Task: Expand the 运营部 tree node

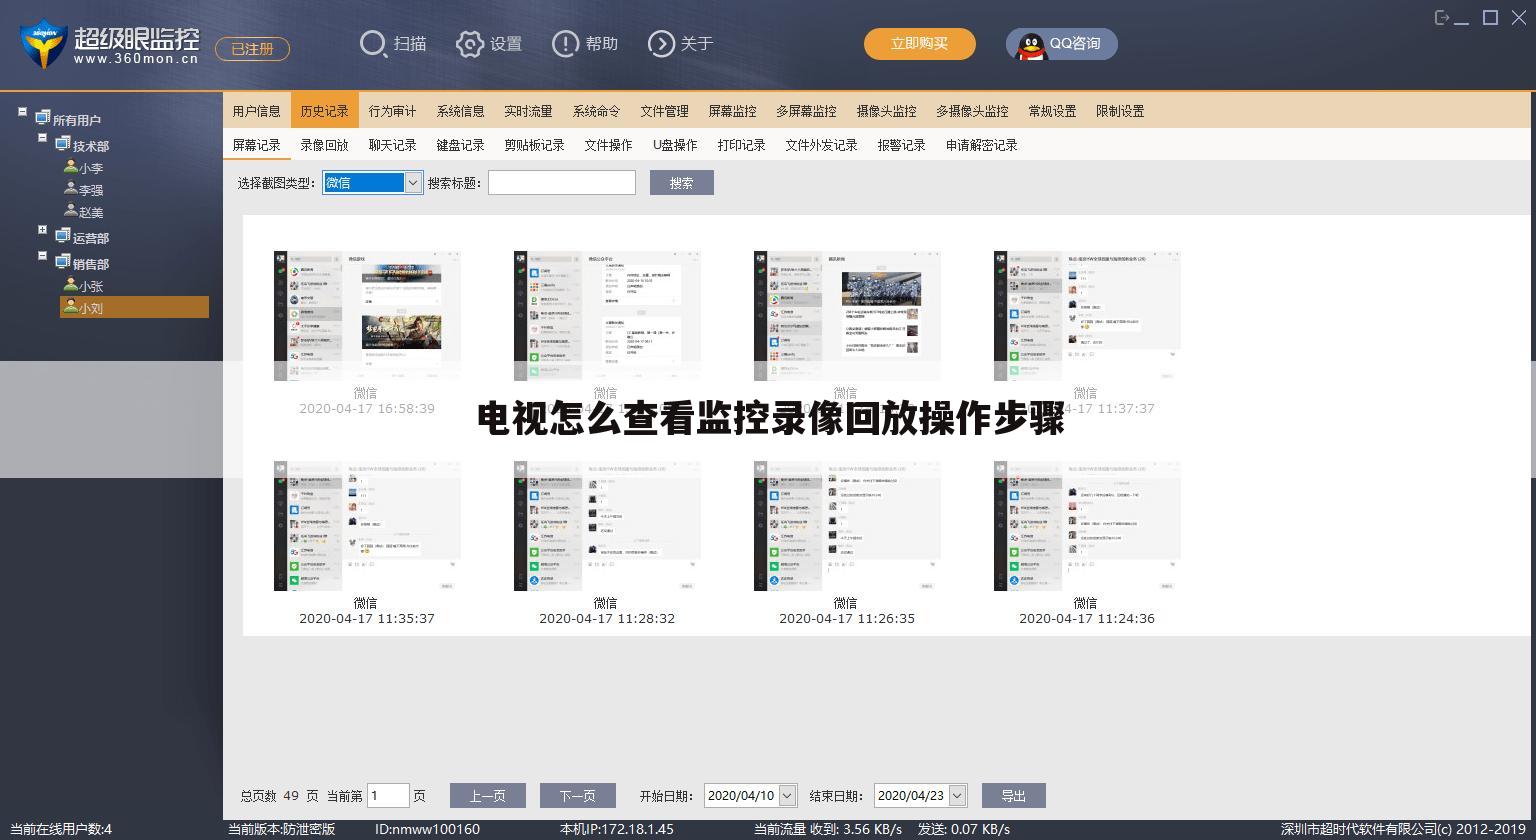Action: [42, 229]
